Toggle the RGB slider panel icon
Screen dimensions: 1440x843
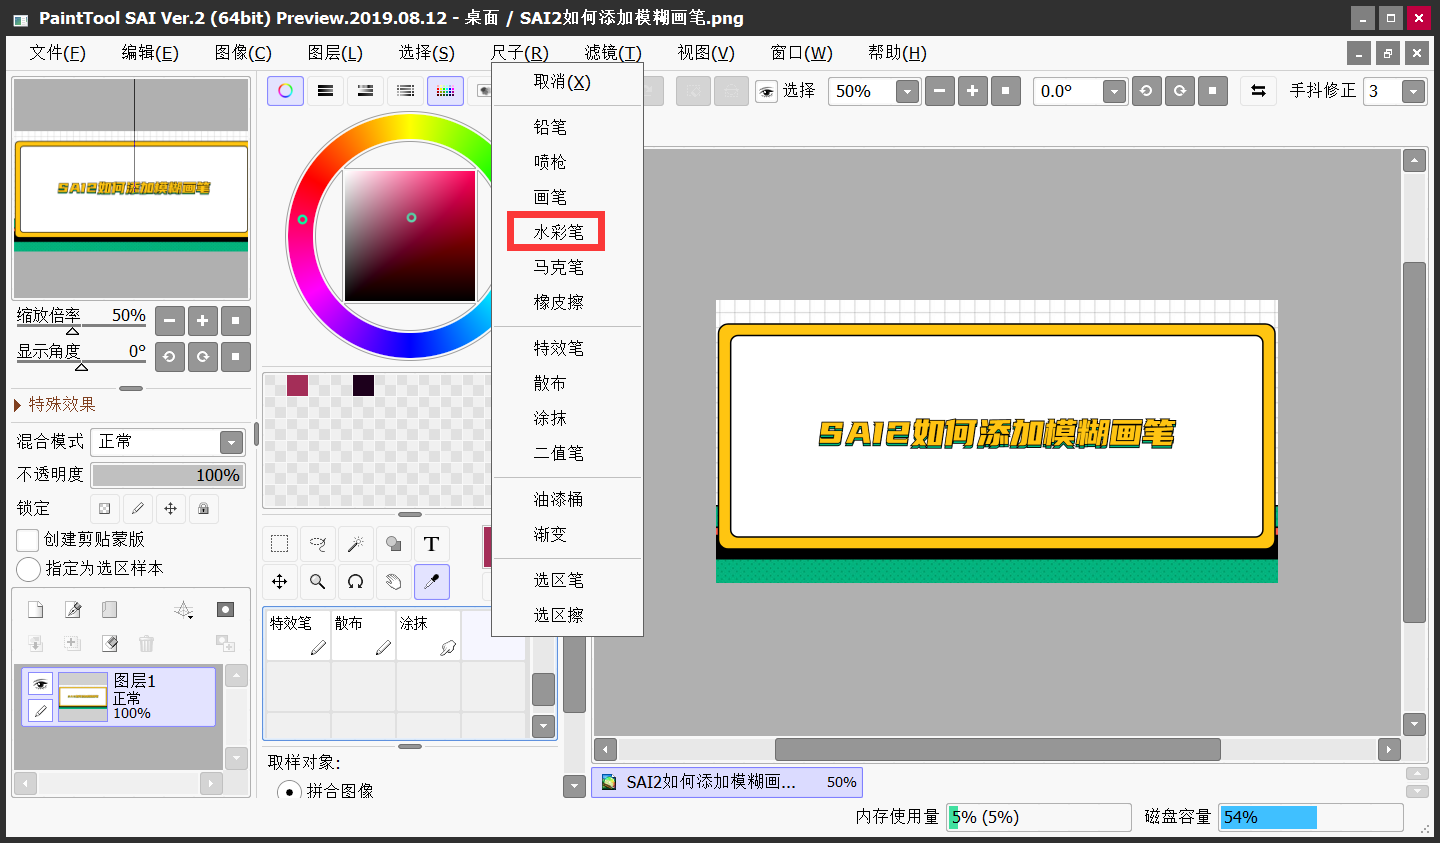click(325, 91)
